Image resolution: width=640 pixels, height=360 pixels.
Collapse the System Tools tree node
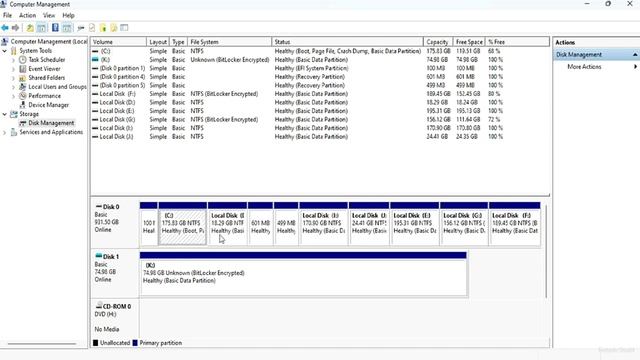click(x=4, y=51)
